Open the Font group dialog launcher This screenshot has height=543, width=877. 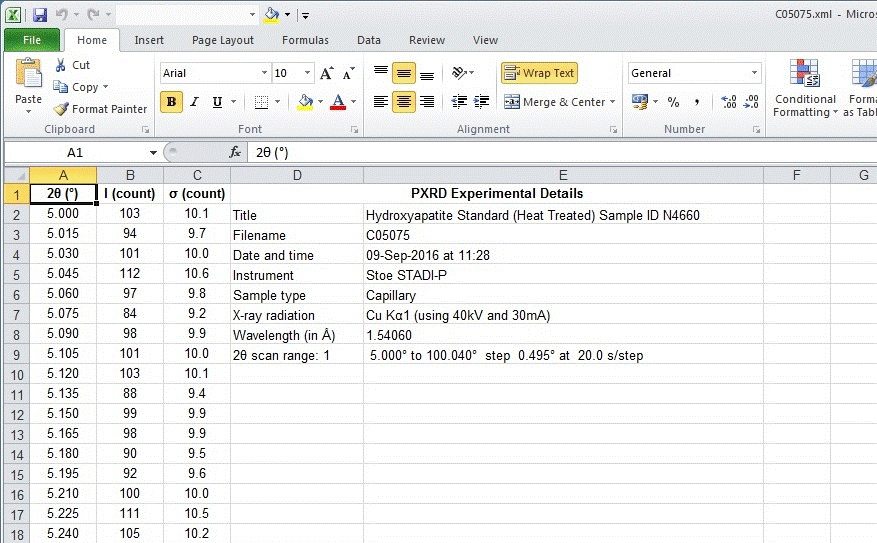(355, 130)
